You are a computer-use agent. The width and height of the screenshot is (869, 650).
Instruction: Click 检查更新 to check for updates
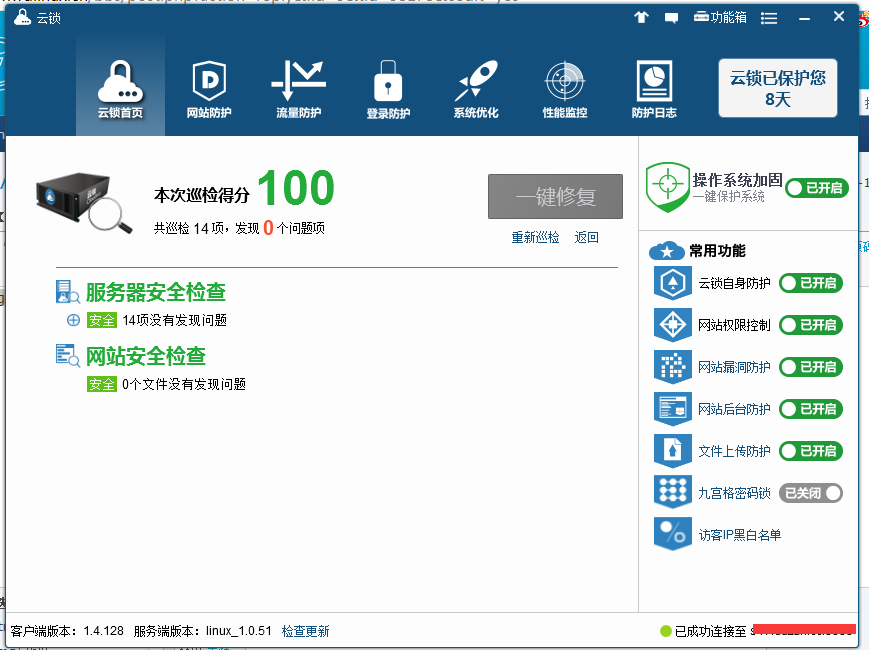tap(305, 631)
